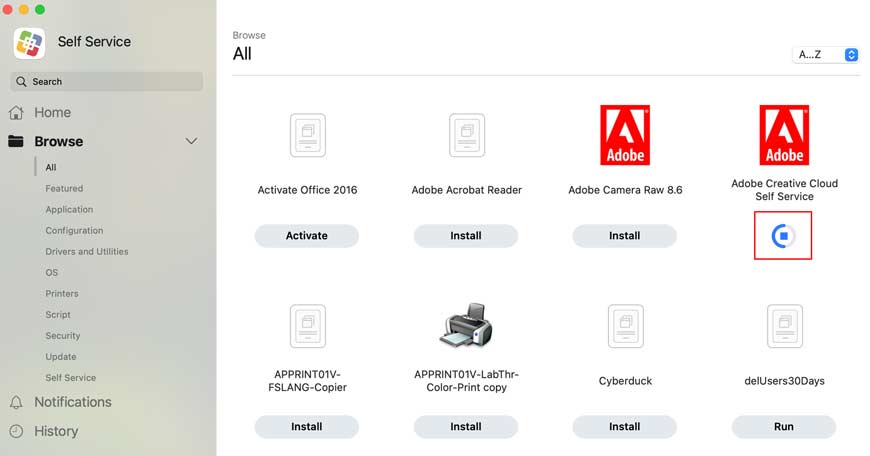Viewport: 870px width, 456px height.
Task: Click Adobe Creative Cloud Self Service title
Action: point(785,190)
